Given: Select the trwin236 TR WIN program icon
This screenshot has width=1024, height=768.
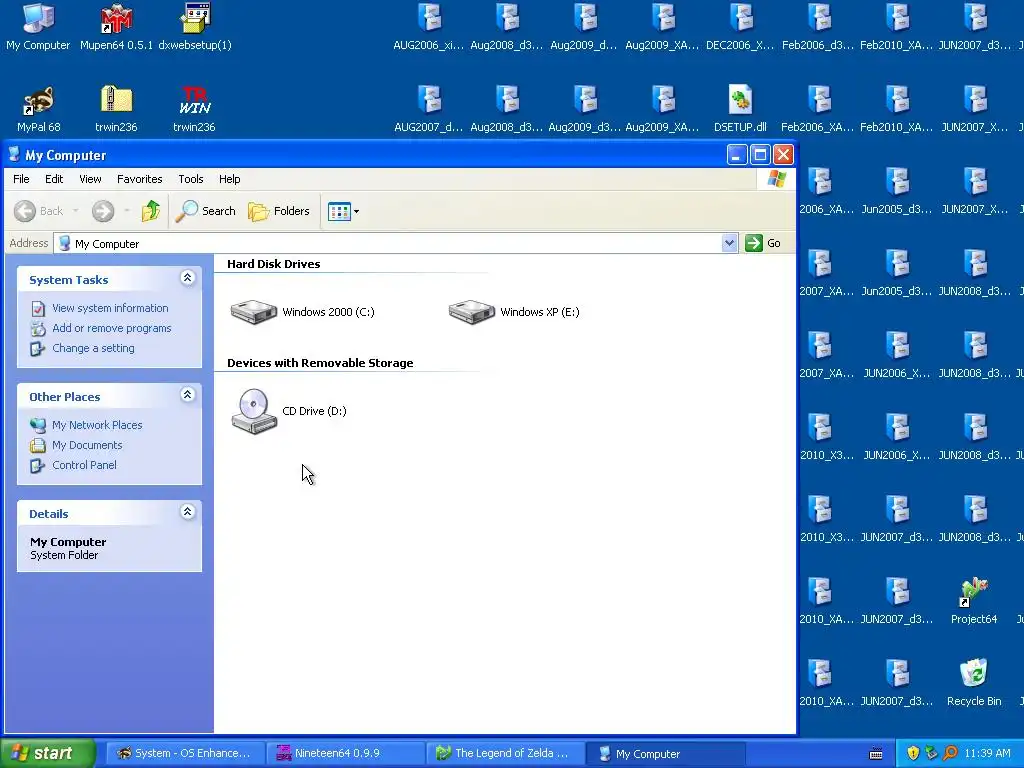Looking at the screenshot, I should coord(195,110).
